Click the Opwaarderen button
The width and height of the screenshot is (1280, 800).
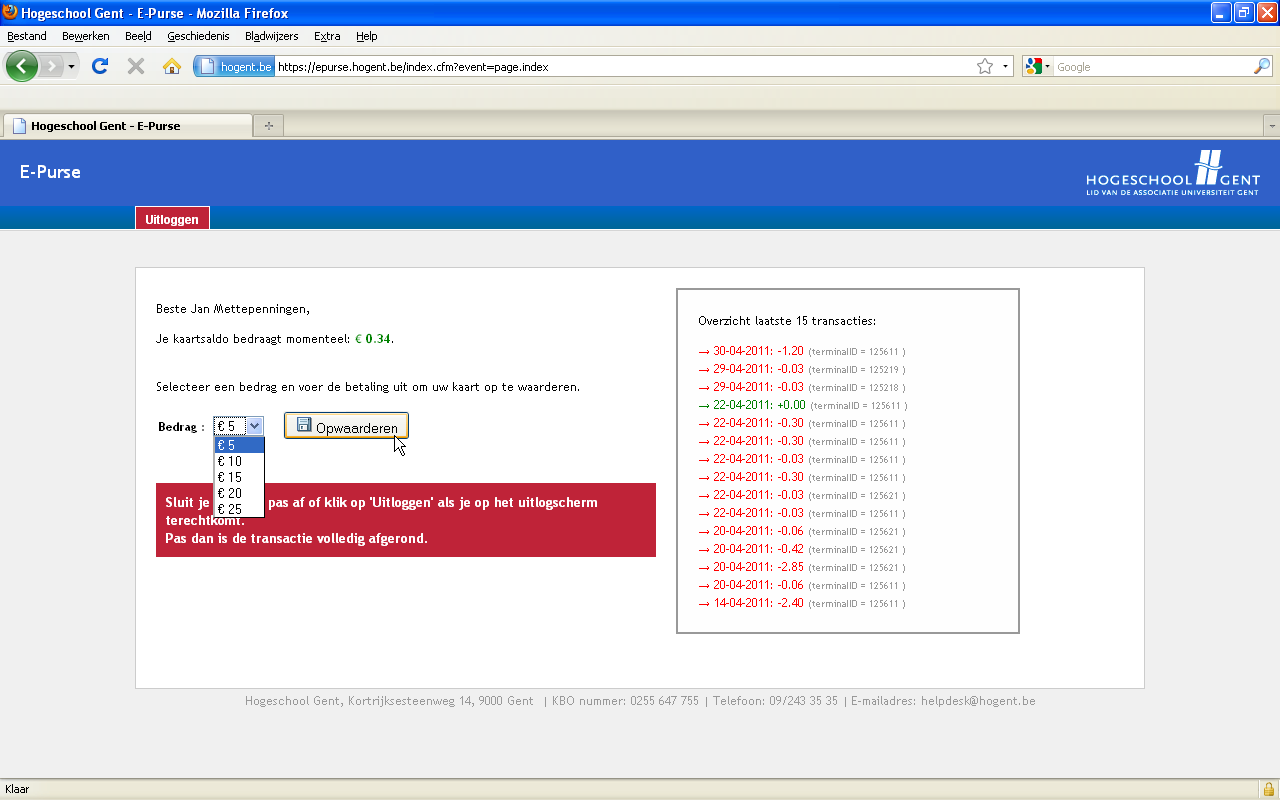coord(346,426)
